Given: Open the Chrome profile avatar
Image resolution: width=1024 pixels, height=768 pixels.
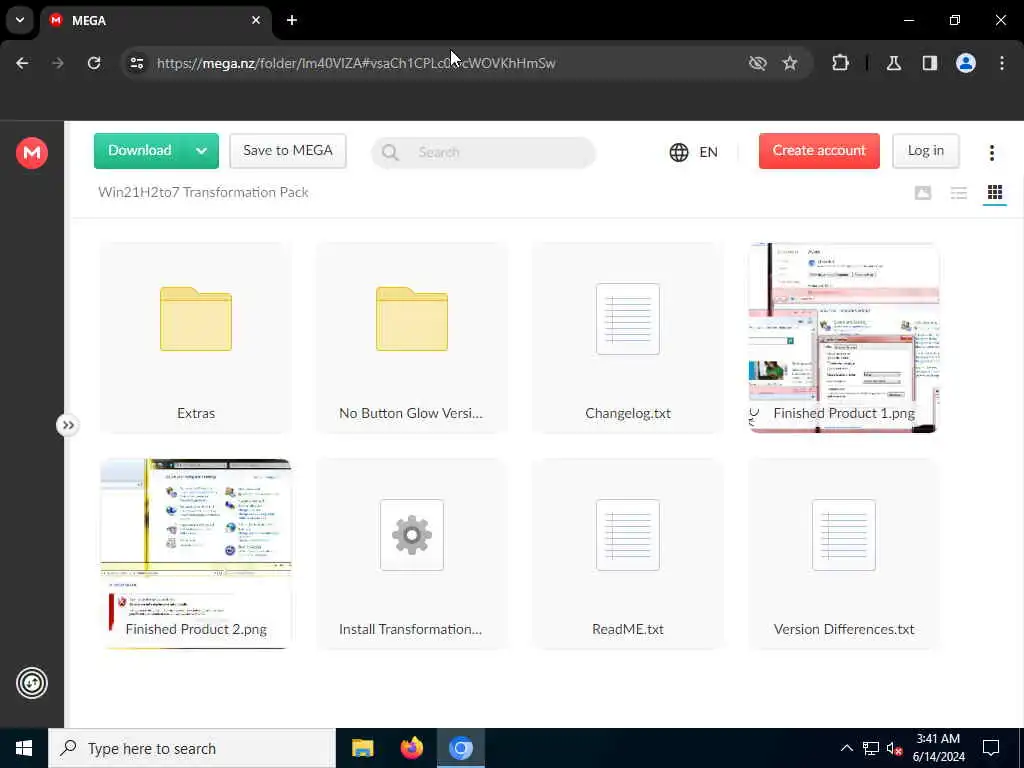Looking at the screenshot, I should click(966, 63).
